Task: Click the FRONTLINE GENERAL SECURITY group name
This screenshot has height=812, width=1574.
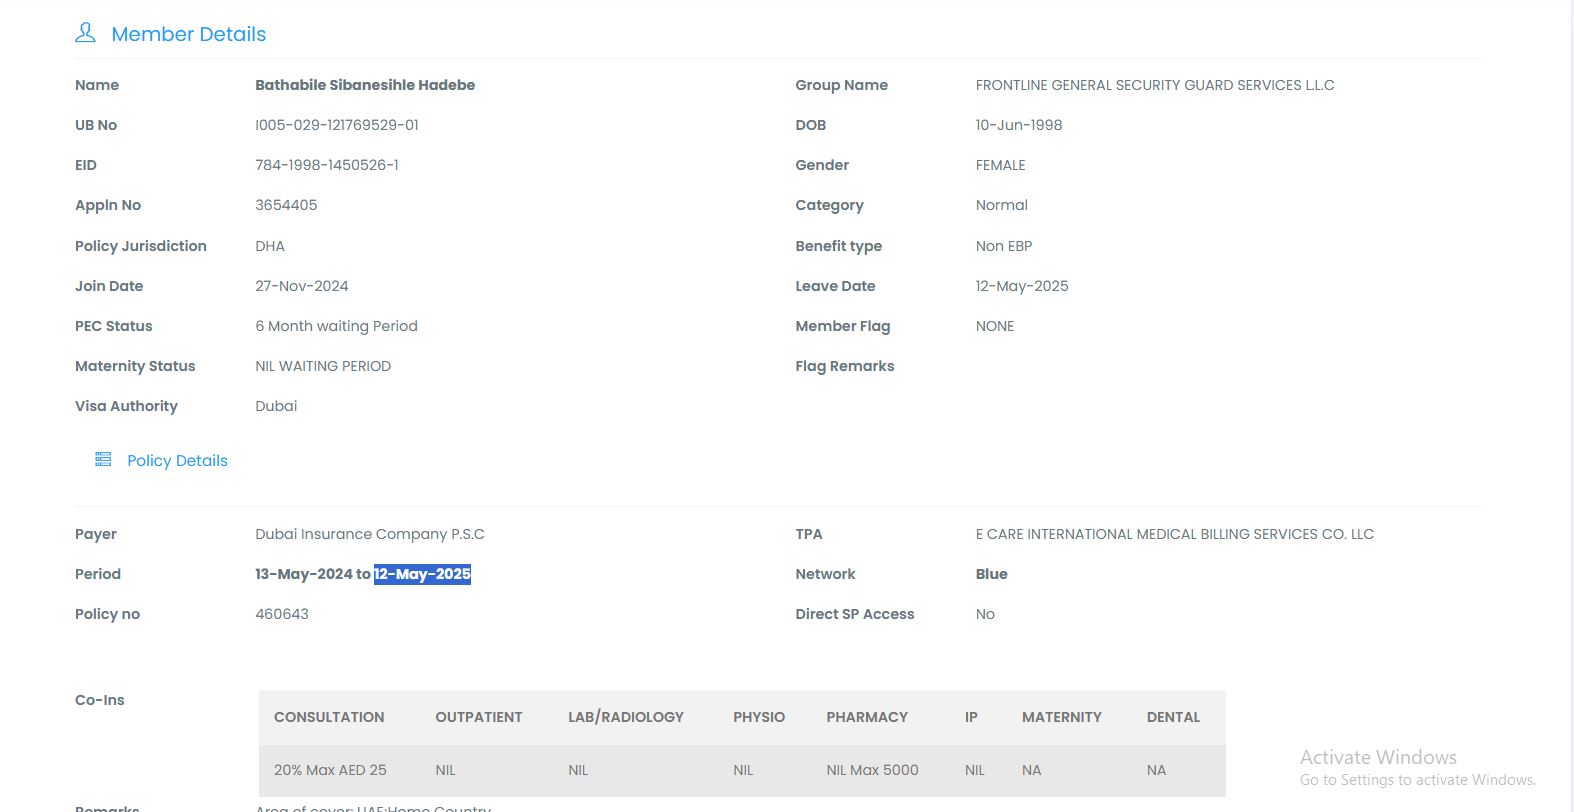Action: [1155, 85]
